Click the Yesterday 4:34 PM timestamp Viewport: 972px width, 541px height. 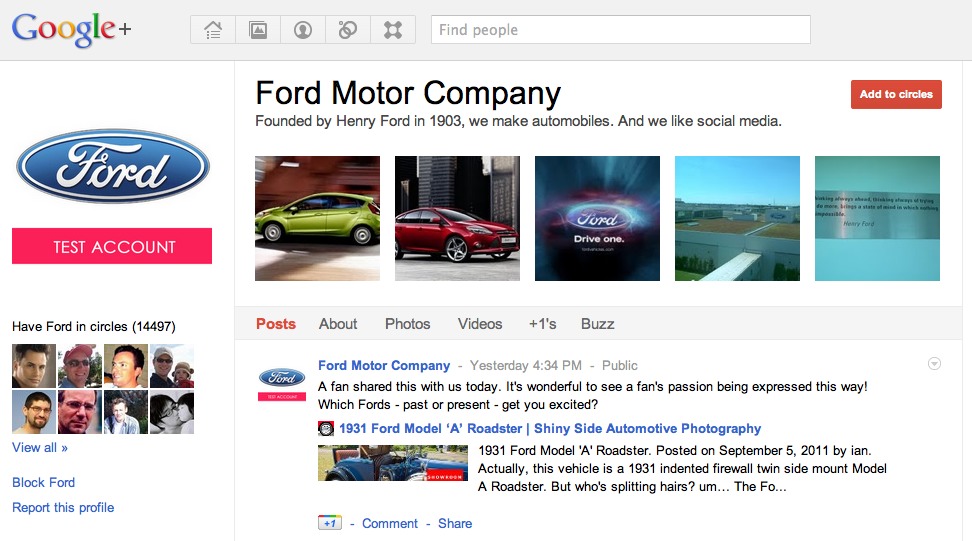pos(526,366)
